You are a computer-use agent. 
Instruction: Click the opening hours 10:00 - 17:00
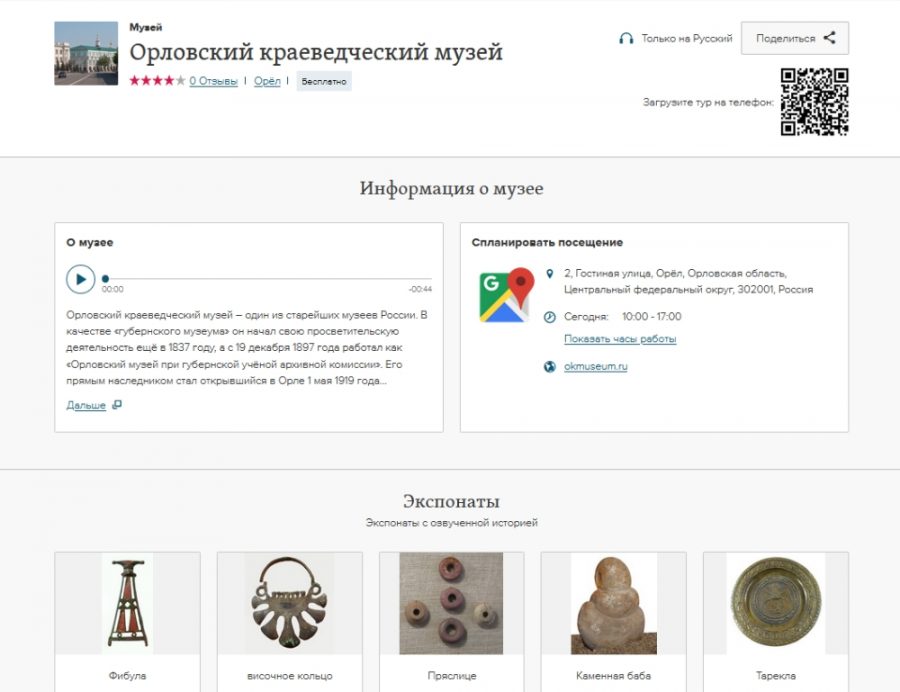(652, 317)
